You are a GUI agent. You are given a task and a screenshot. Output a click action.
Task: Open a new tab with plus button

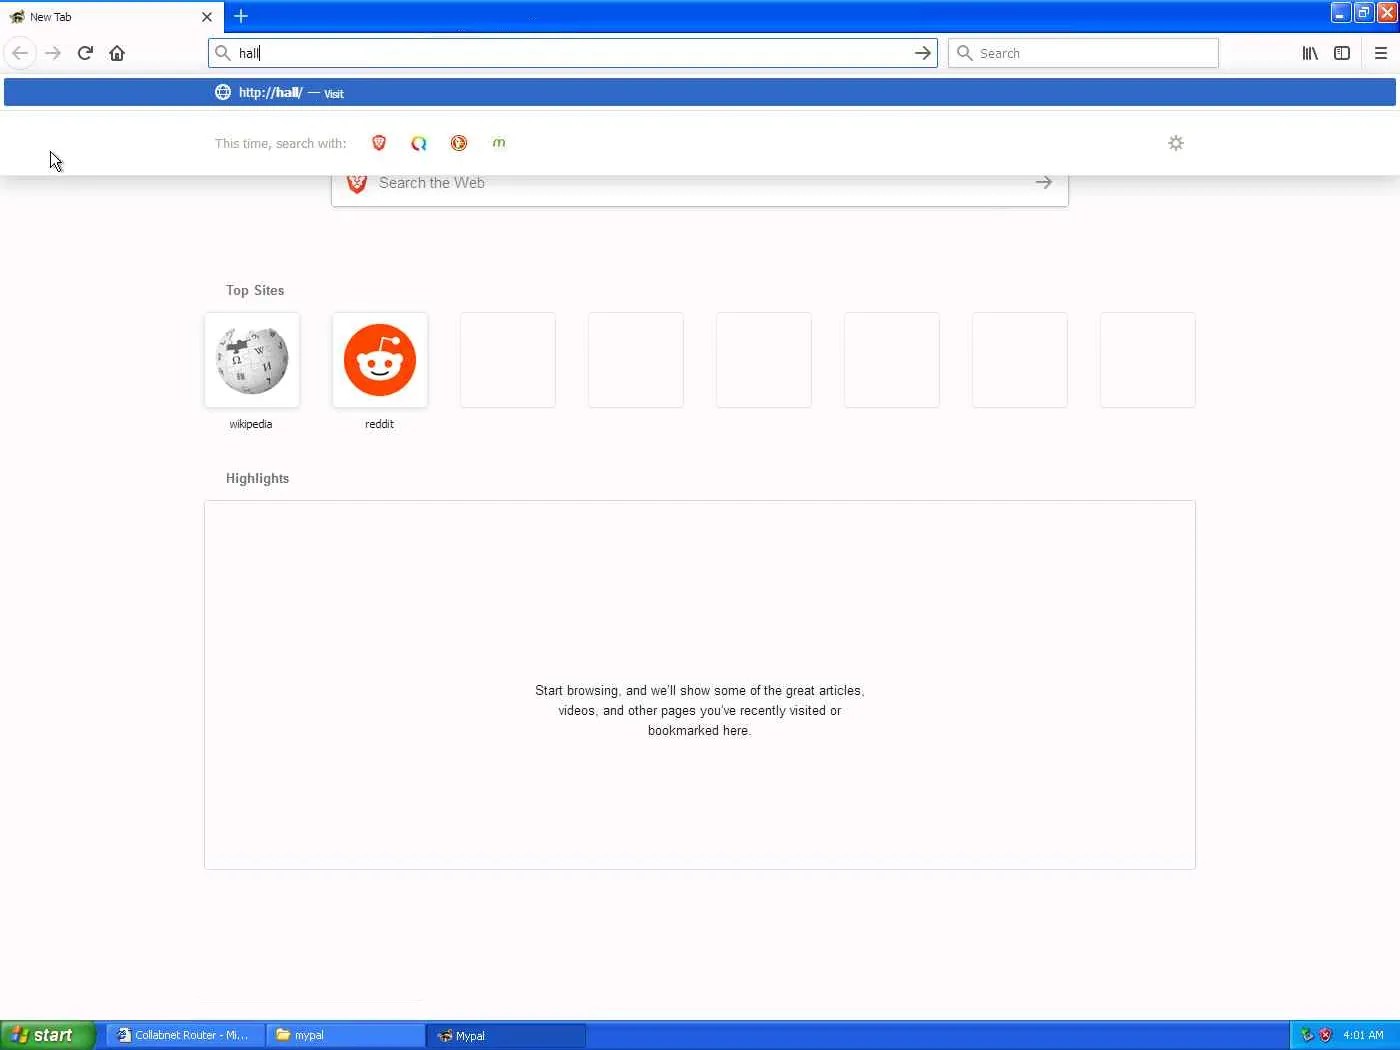(x=241, y=16)
